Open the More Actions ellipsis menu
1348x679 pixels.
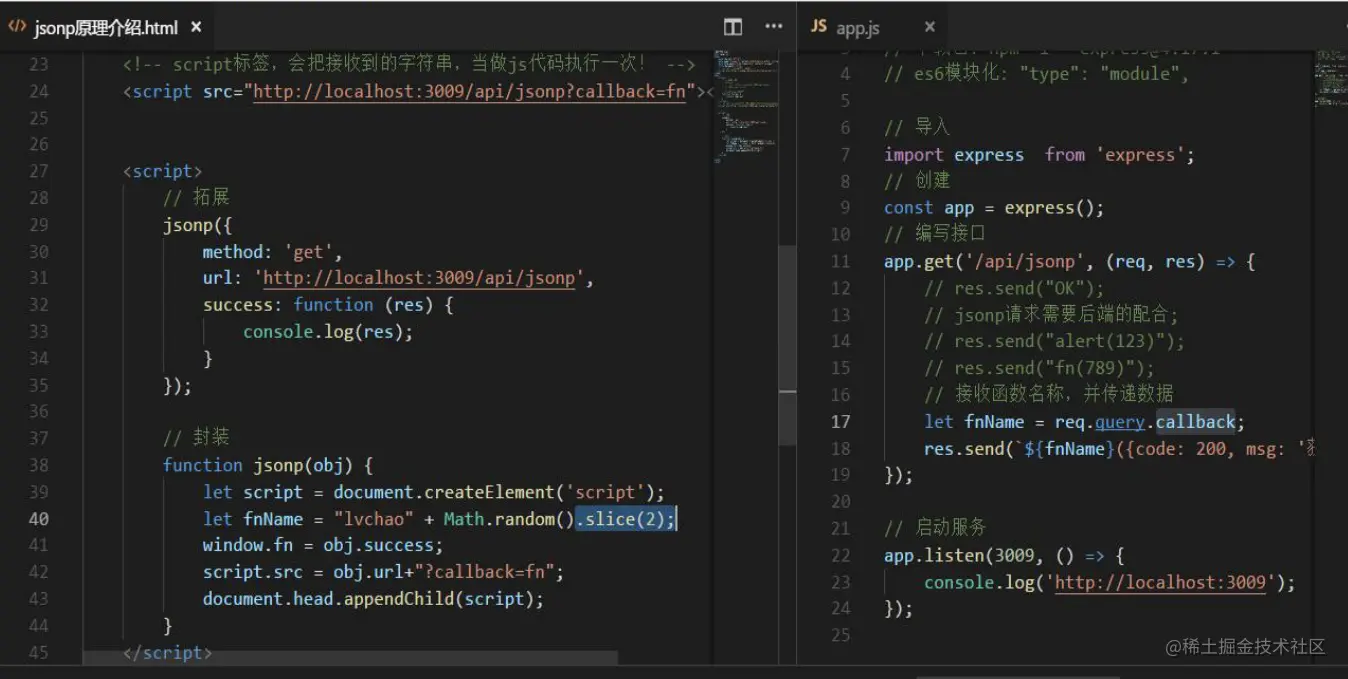coord(774,27)
